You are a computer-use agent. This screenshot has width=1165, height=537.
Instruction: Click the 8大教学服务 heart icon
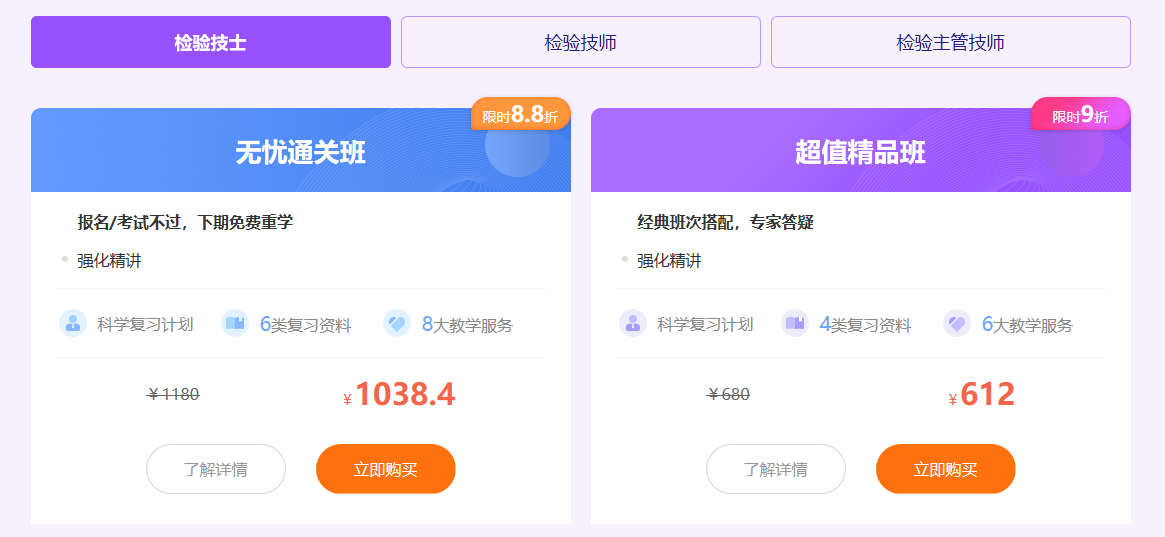397,323
